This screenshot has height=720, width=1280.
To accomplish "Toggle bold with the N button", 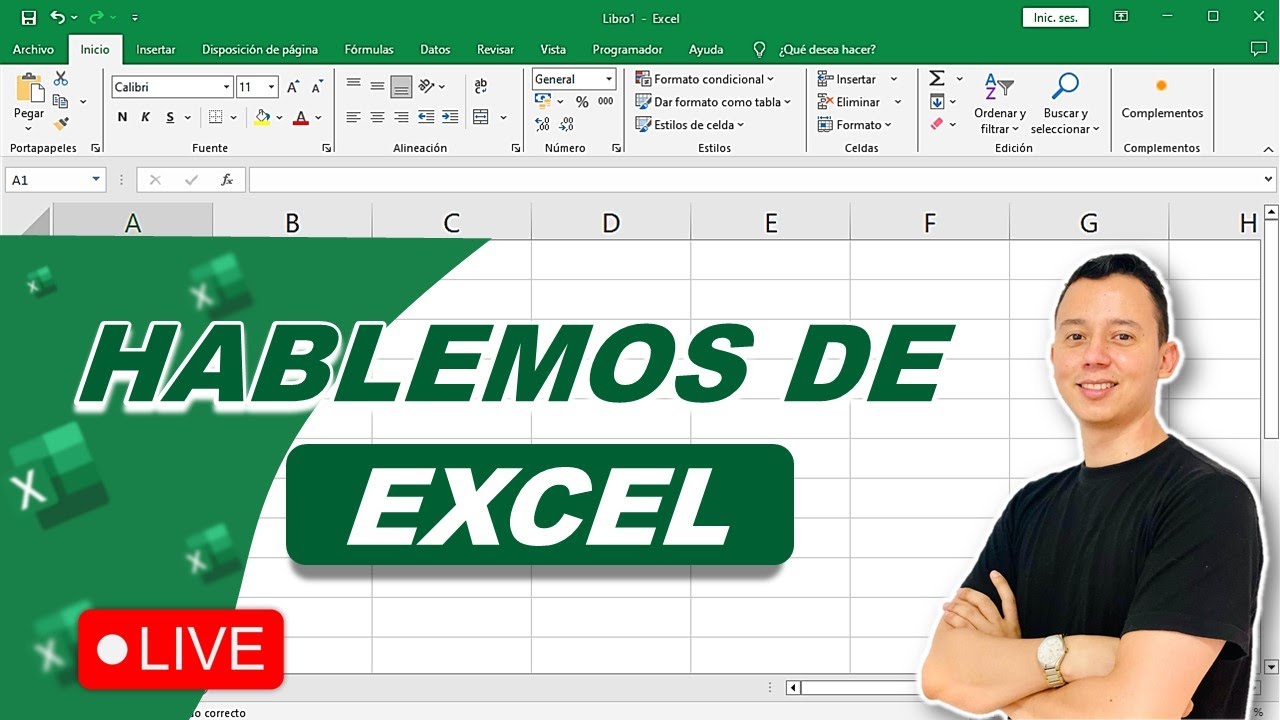I will (x=122, y=117).
